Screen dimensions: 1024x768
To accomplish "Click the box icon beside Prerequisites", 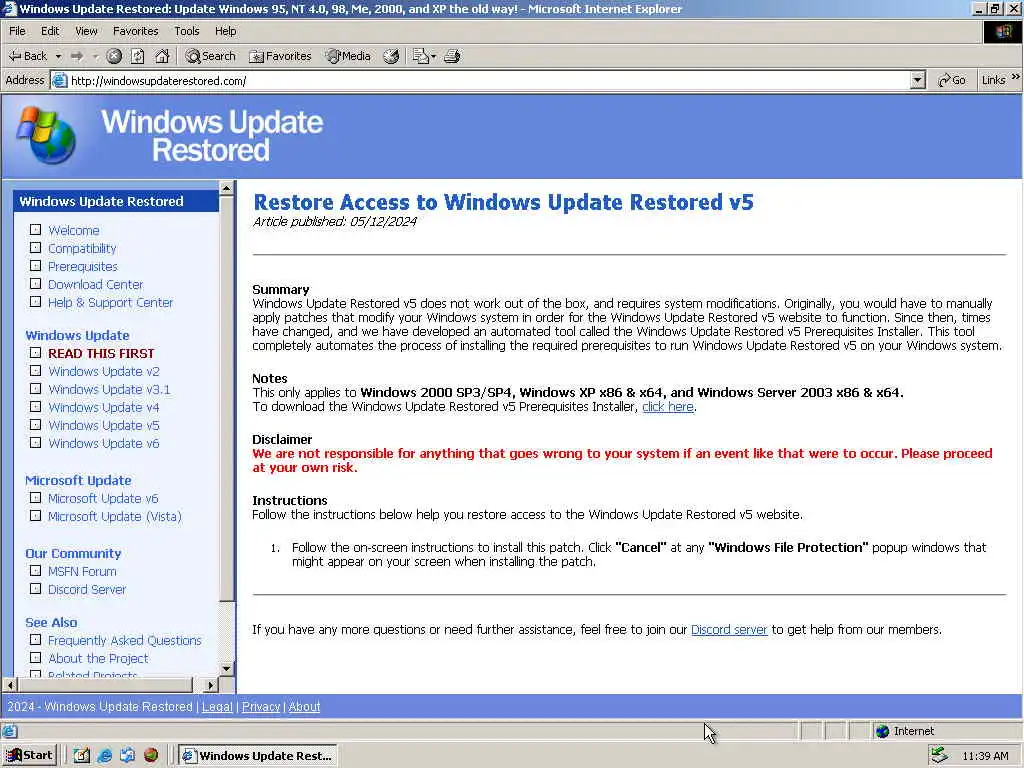I will click(x=35, y=266).
